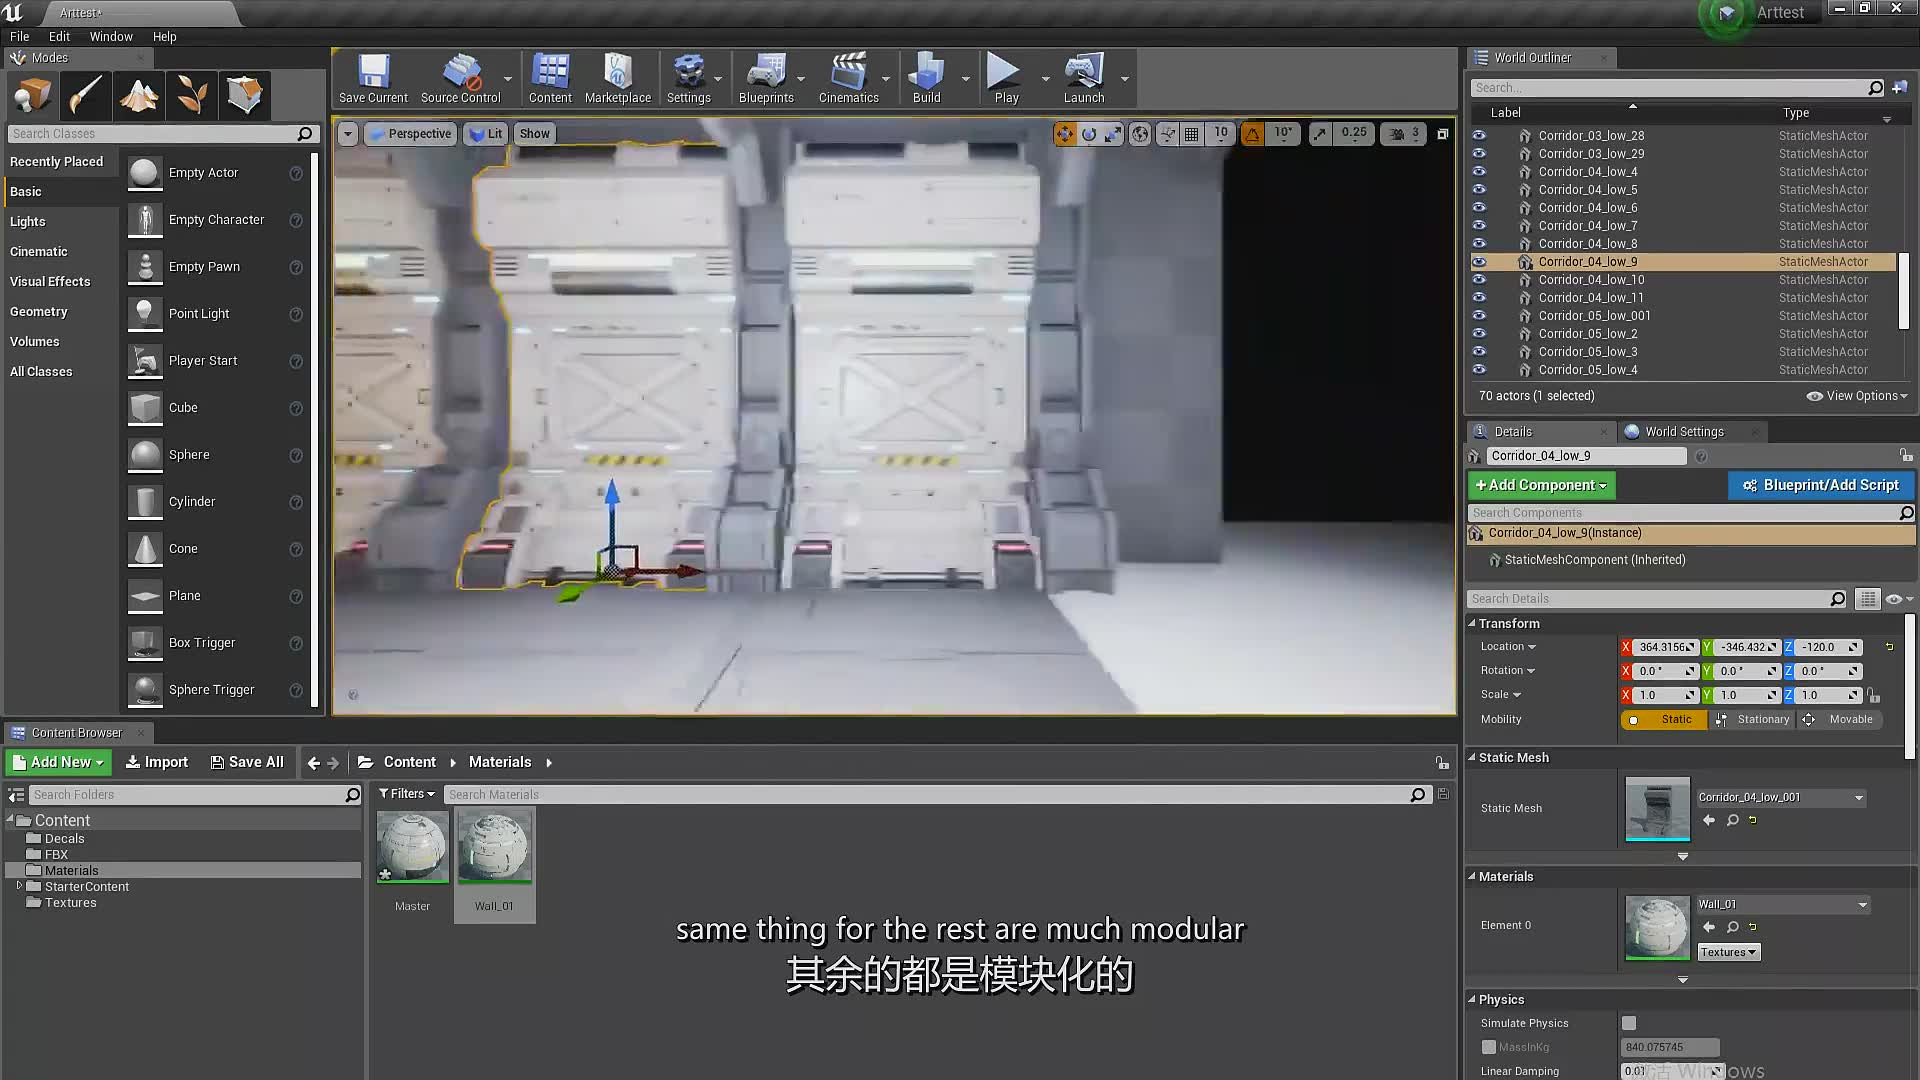
Task: Open the File menu
Action: pyautogui.click(x=19, y=36)
